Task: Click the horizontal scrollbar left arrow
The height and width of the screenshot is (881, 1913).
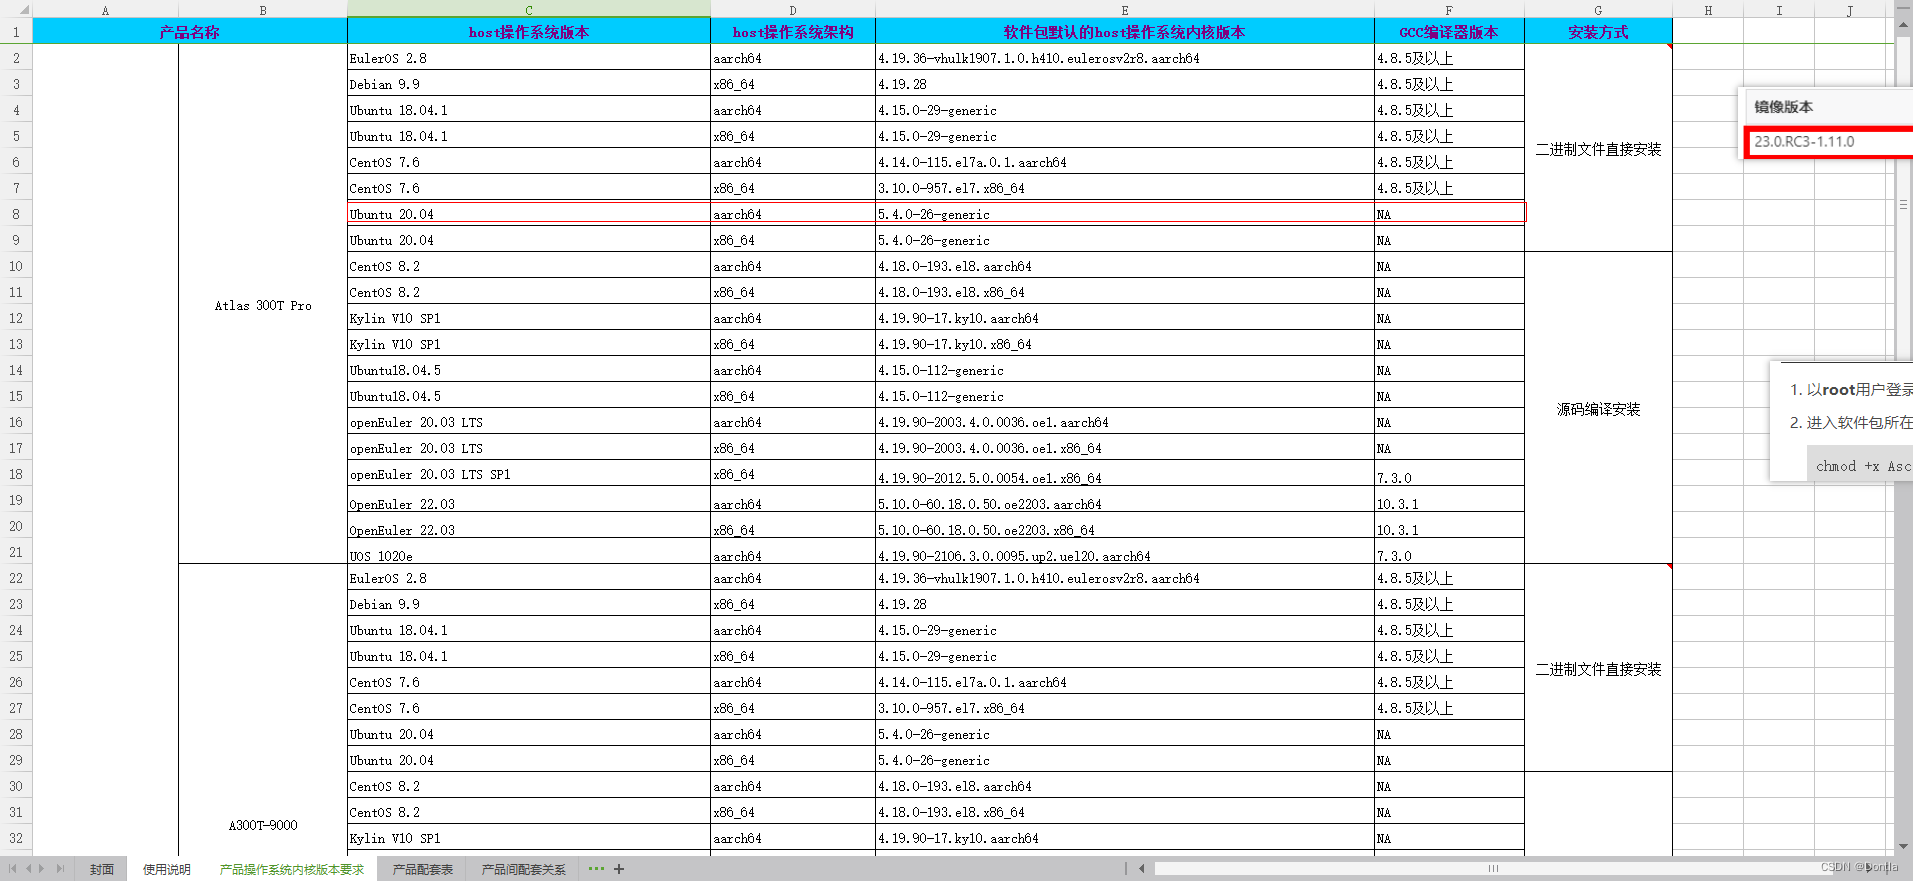Action: [x=1141, y=868]
